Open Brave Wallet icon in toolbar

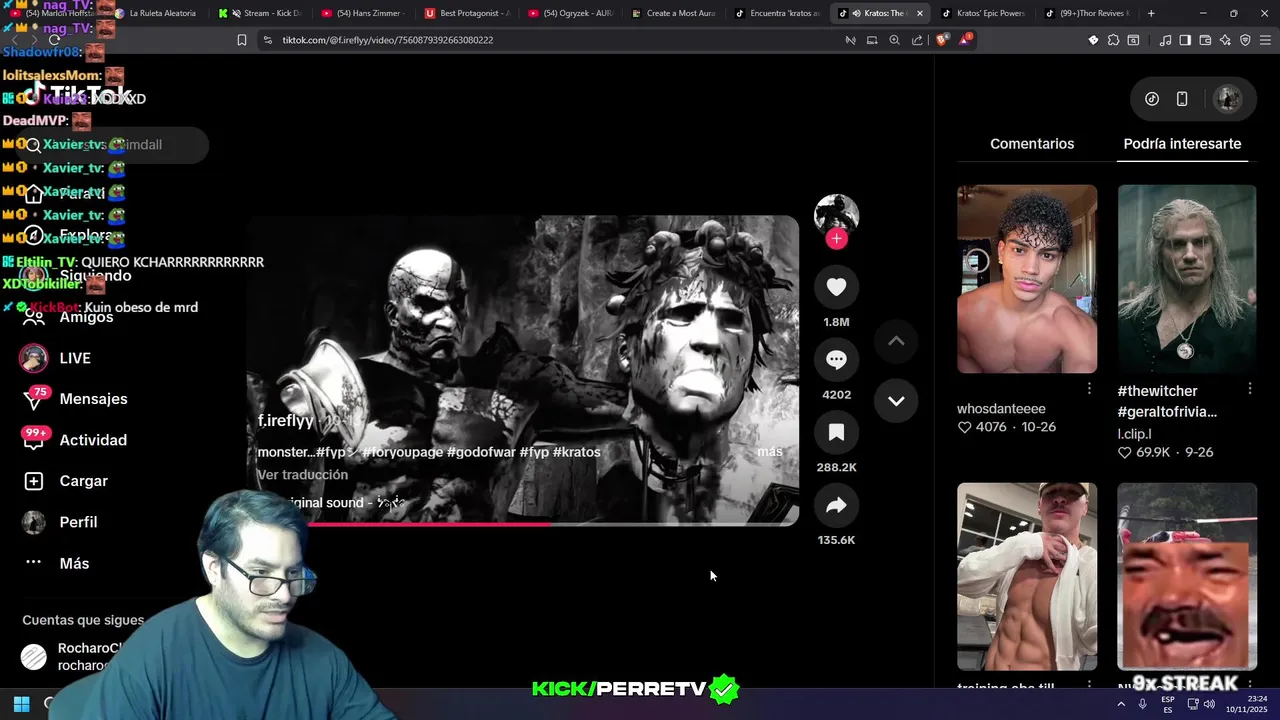pos(1205,40)
